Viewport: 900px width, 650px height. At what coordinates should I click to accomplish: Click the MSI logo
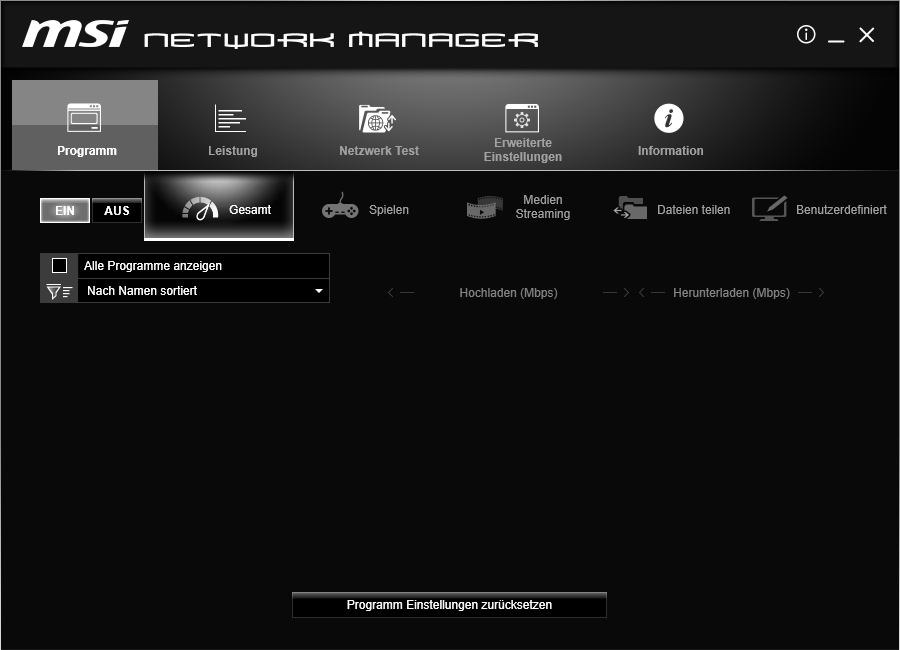pyautogui.click(x=75, y=34)
